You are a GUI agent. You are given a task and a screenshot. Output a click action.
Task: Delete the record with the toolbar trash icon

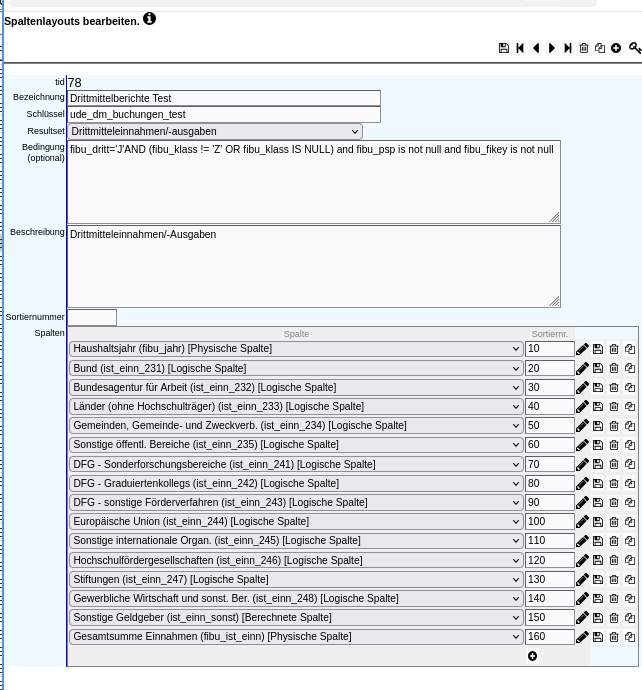584,48
